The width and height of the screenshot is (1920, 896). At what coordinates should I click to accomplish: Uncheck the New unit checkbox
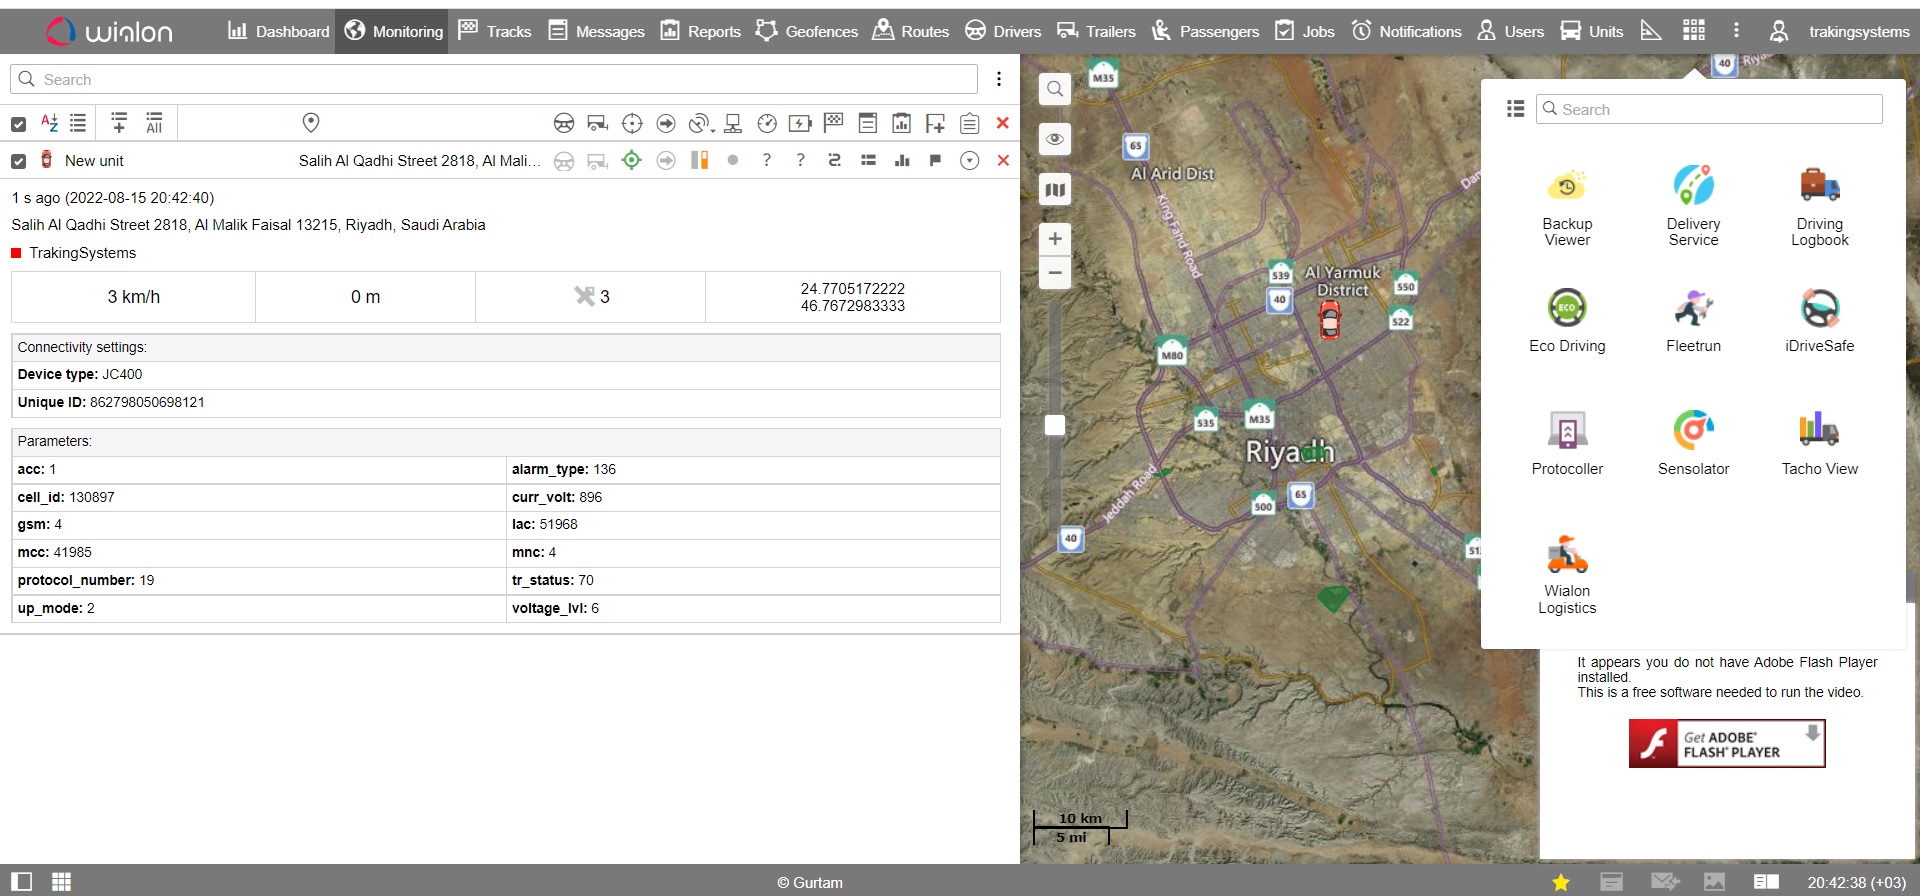coord(18,161)
